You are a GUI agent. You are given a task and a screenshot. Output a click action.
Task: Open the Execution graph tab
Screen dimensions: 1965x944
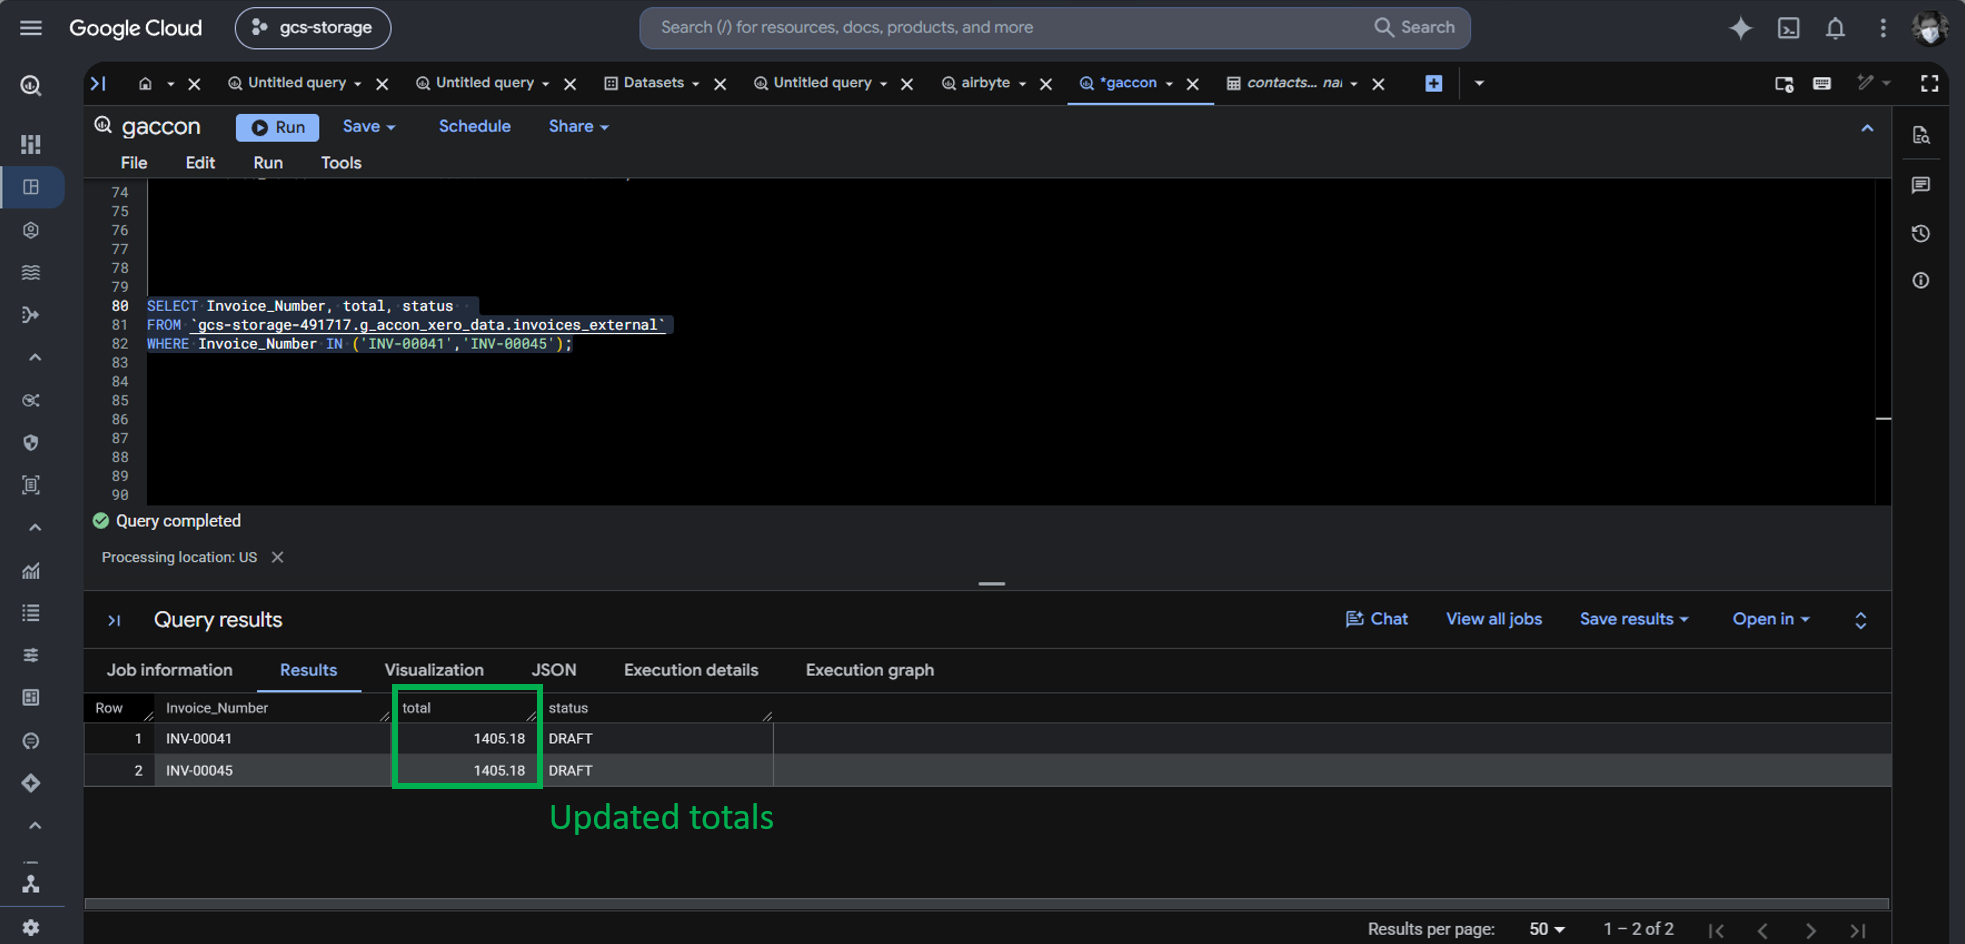(870, 670)
